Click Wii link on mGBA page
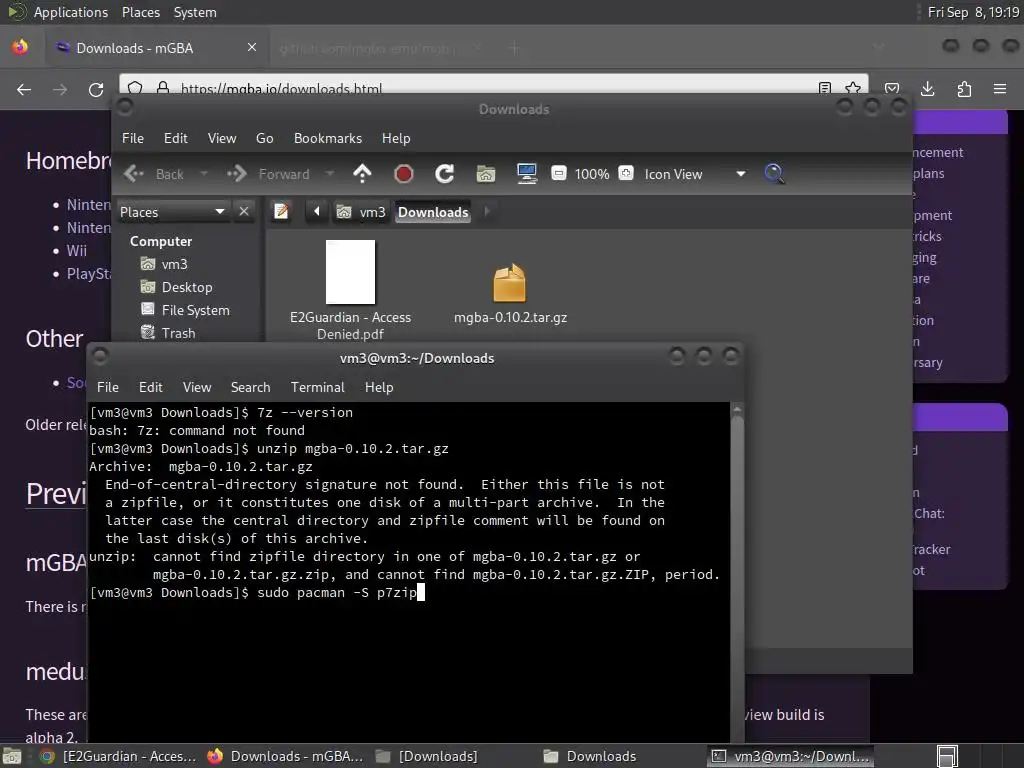 (76, 250)
